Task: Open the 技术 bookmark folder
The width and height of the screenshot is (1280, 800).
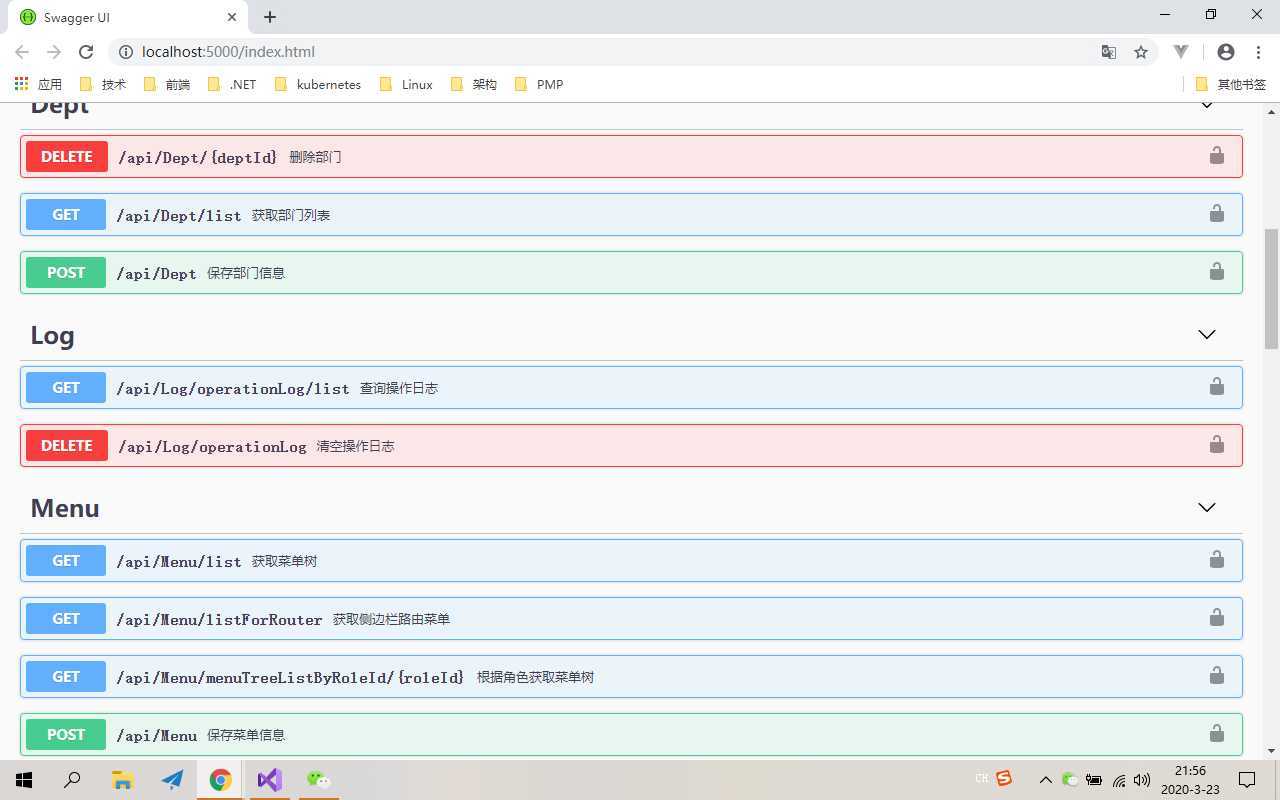Action: (x=103, y=84)
